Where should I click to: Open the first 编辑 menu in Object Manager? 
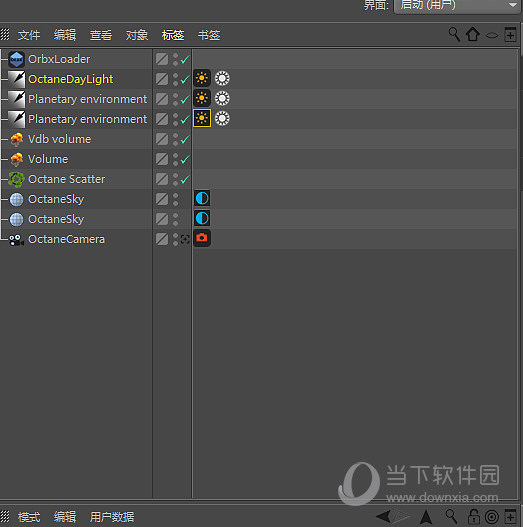(65, 35)
